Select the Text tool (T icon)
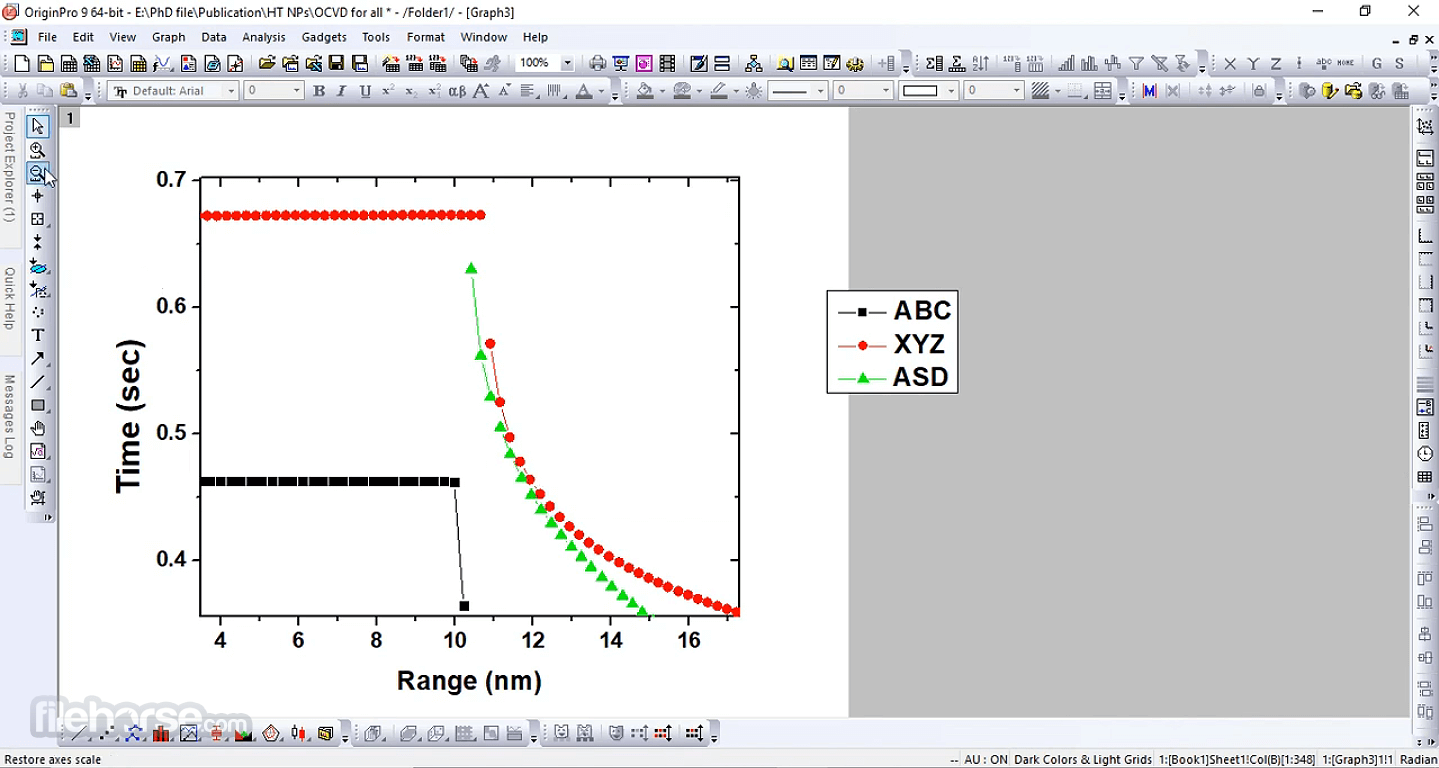 pyautogui.click(x=38, y=335)
